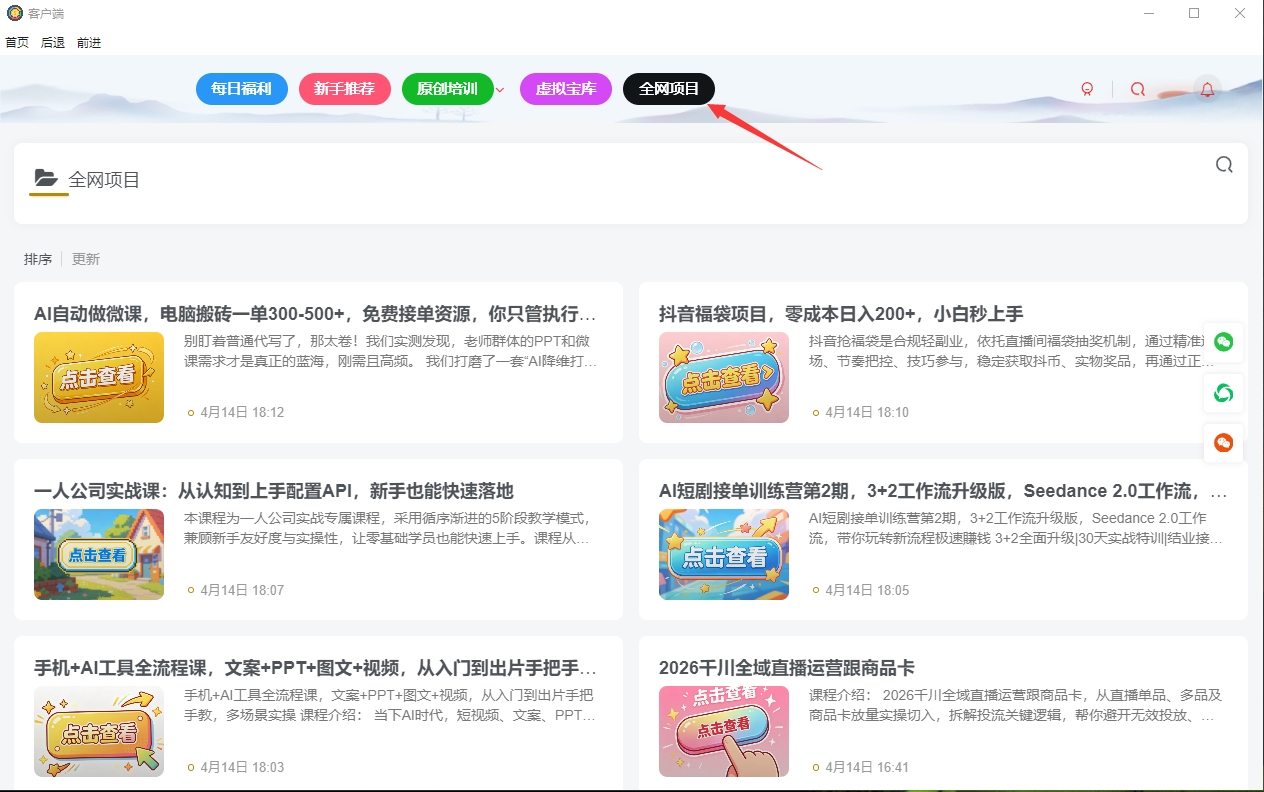The image size is (1264, 792).
Task: Click the 后退 navigation control
Action: [x=52, y=42]
